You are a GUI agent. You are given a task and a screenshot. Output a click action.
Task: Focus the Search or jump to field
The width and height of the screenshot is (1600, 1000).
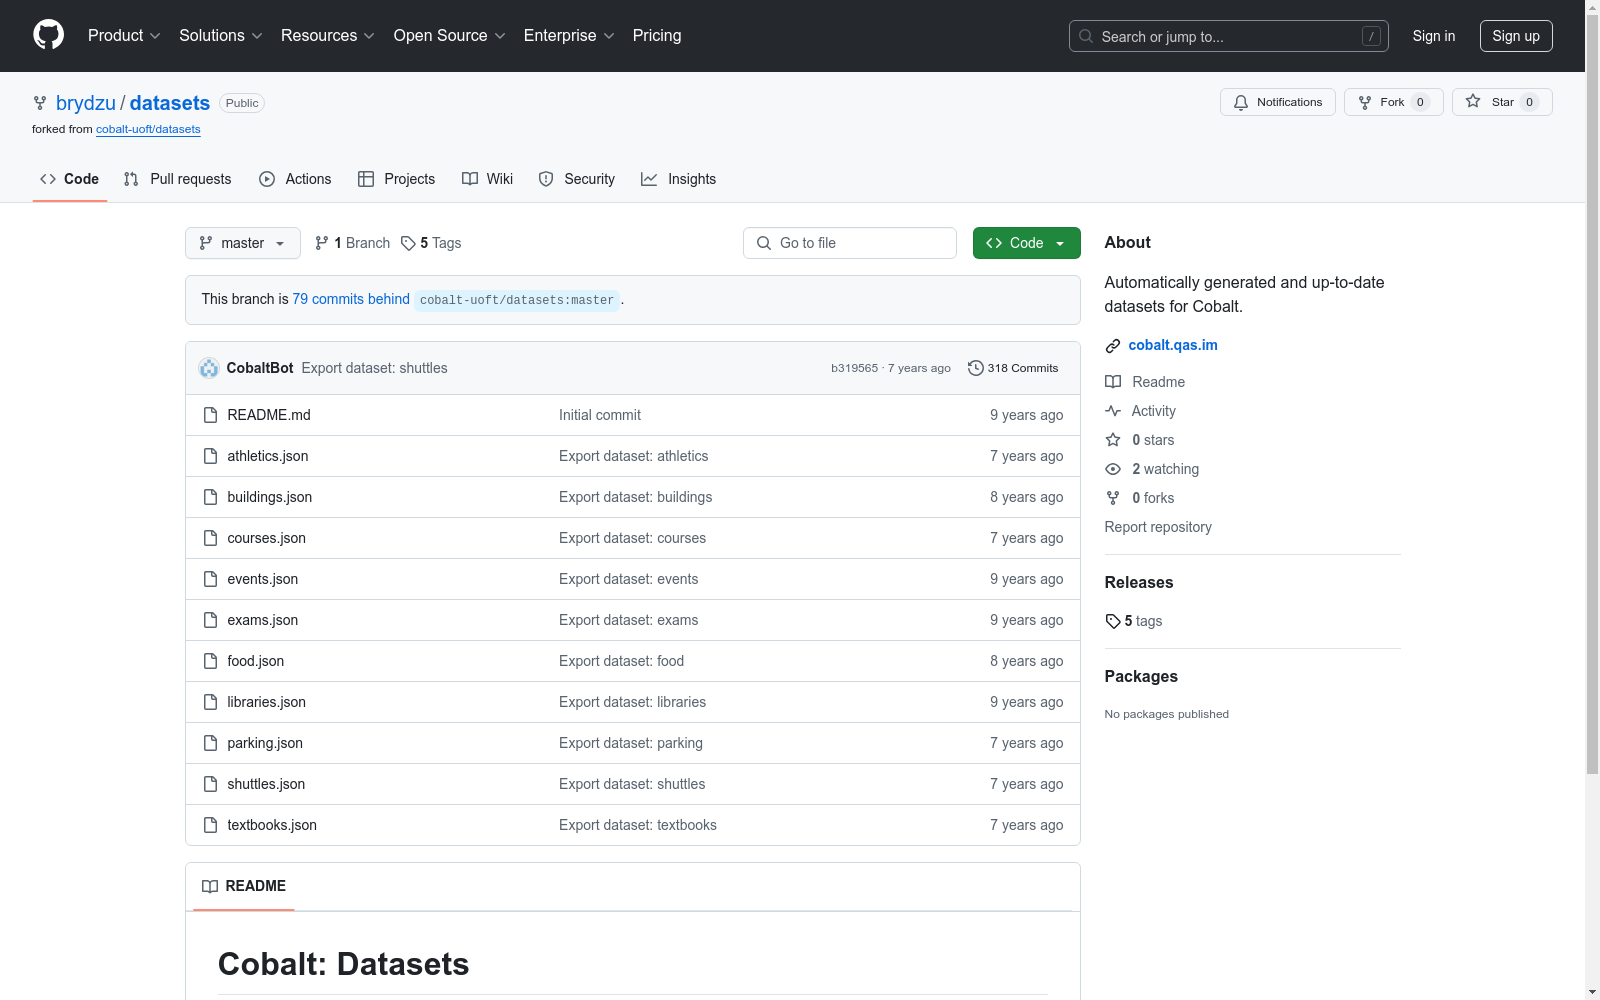1229,36
